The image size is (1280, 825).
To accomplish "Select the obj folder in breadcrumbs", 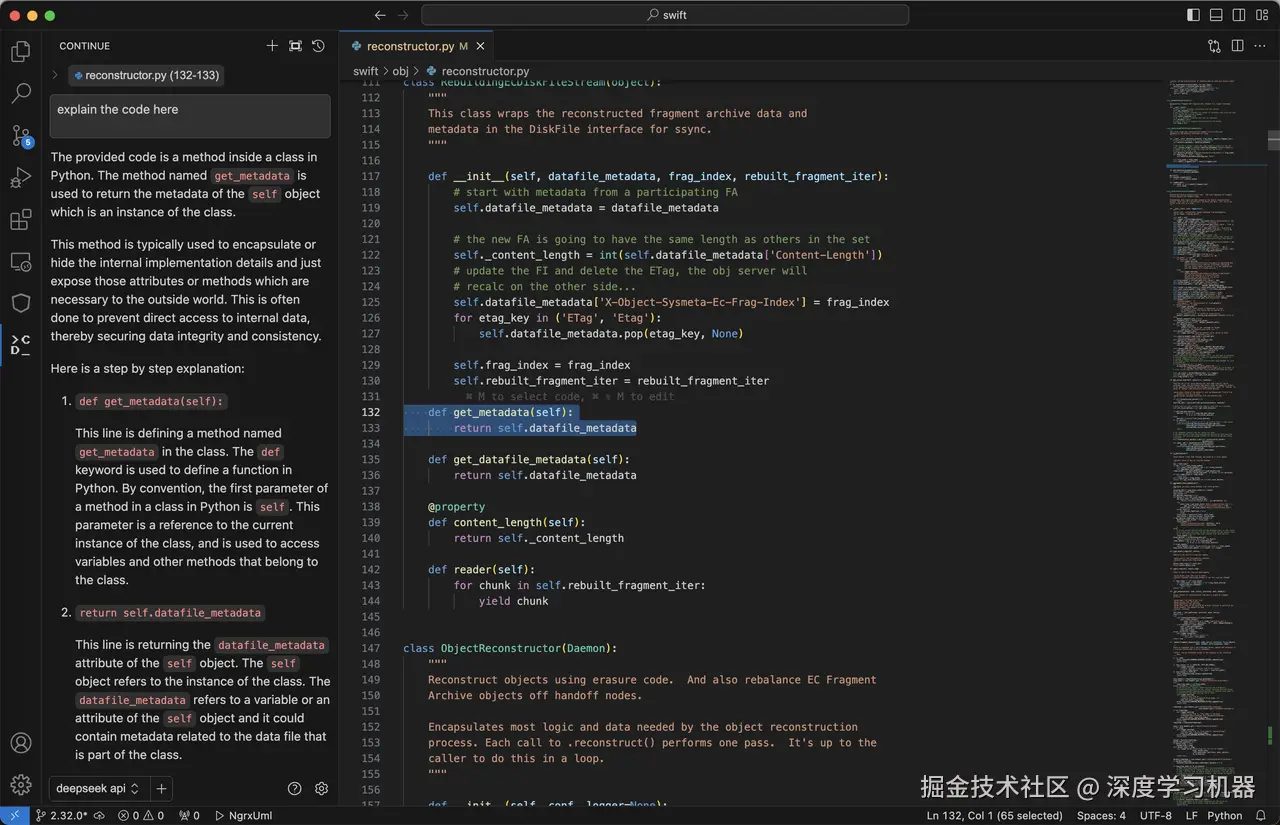I will (x=400, y=71).
